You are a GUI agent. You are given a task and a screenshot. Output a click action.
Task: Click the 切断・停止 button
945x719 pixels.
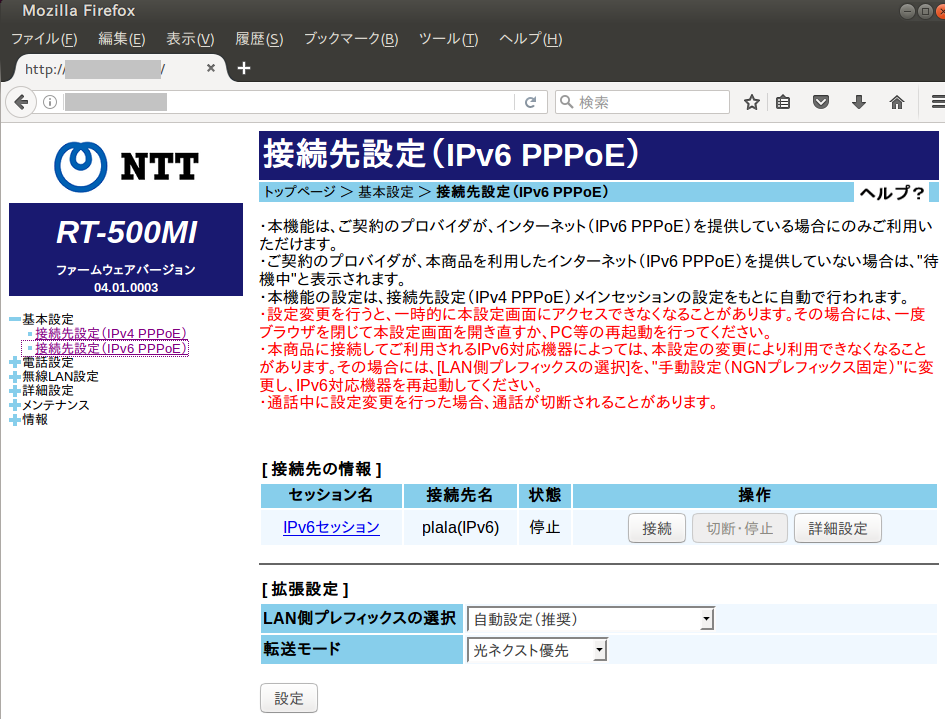tap(739, 529)
